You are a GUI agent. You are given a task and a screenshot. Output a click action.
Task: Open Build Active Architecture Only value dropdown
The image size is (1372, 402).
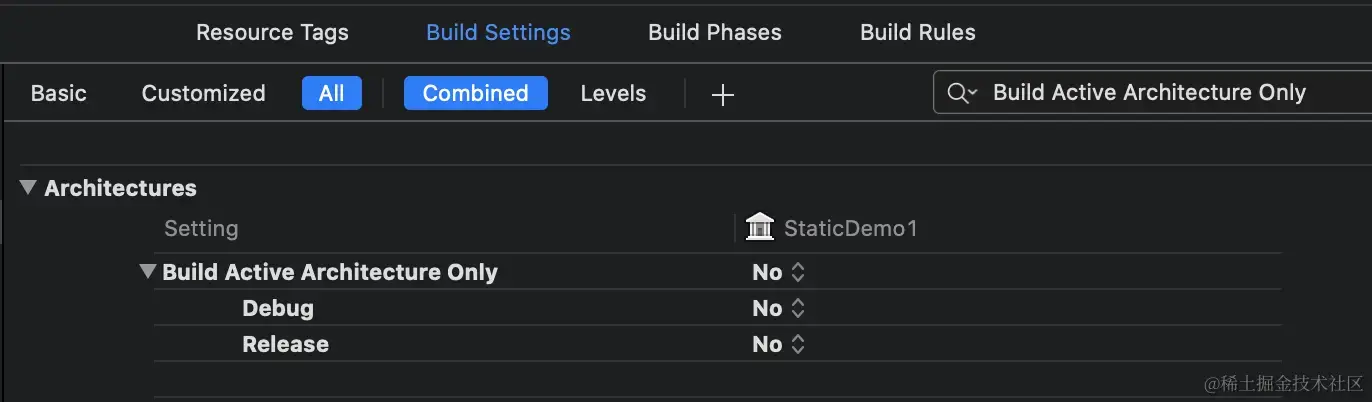click(768, 272)
